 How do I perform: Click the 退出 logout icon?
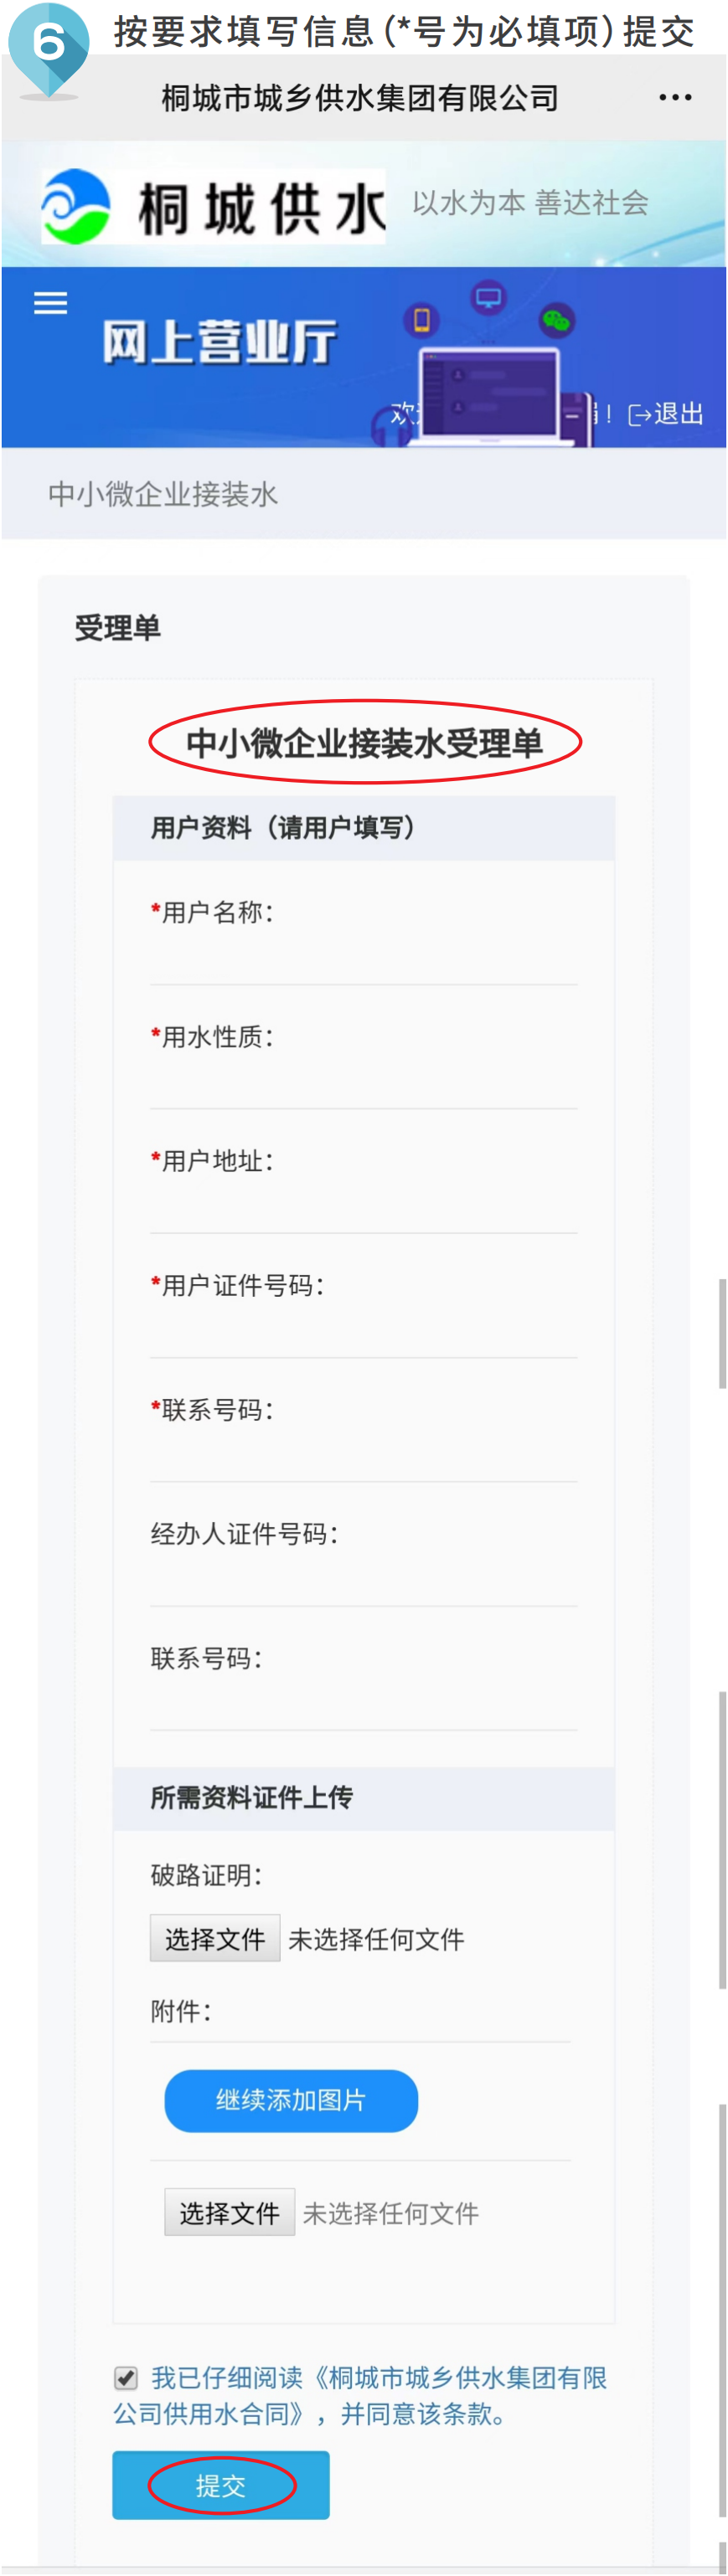[665, 414]
